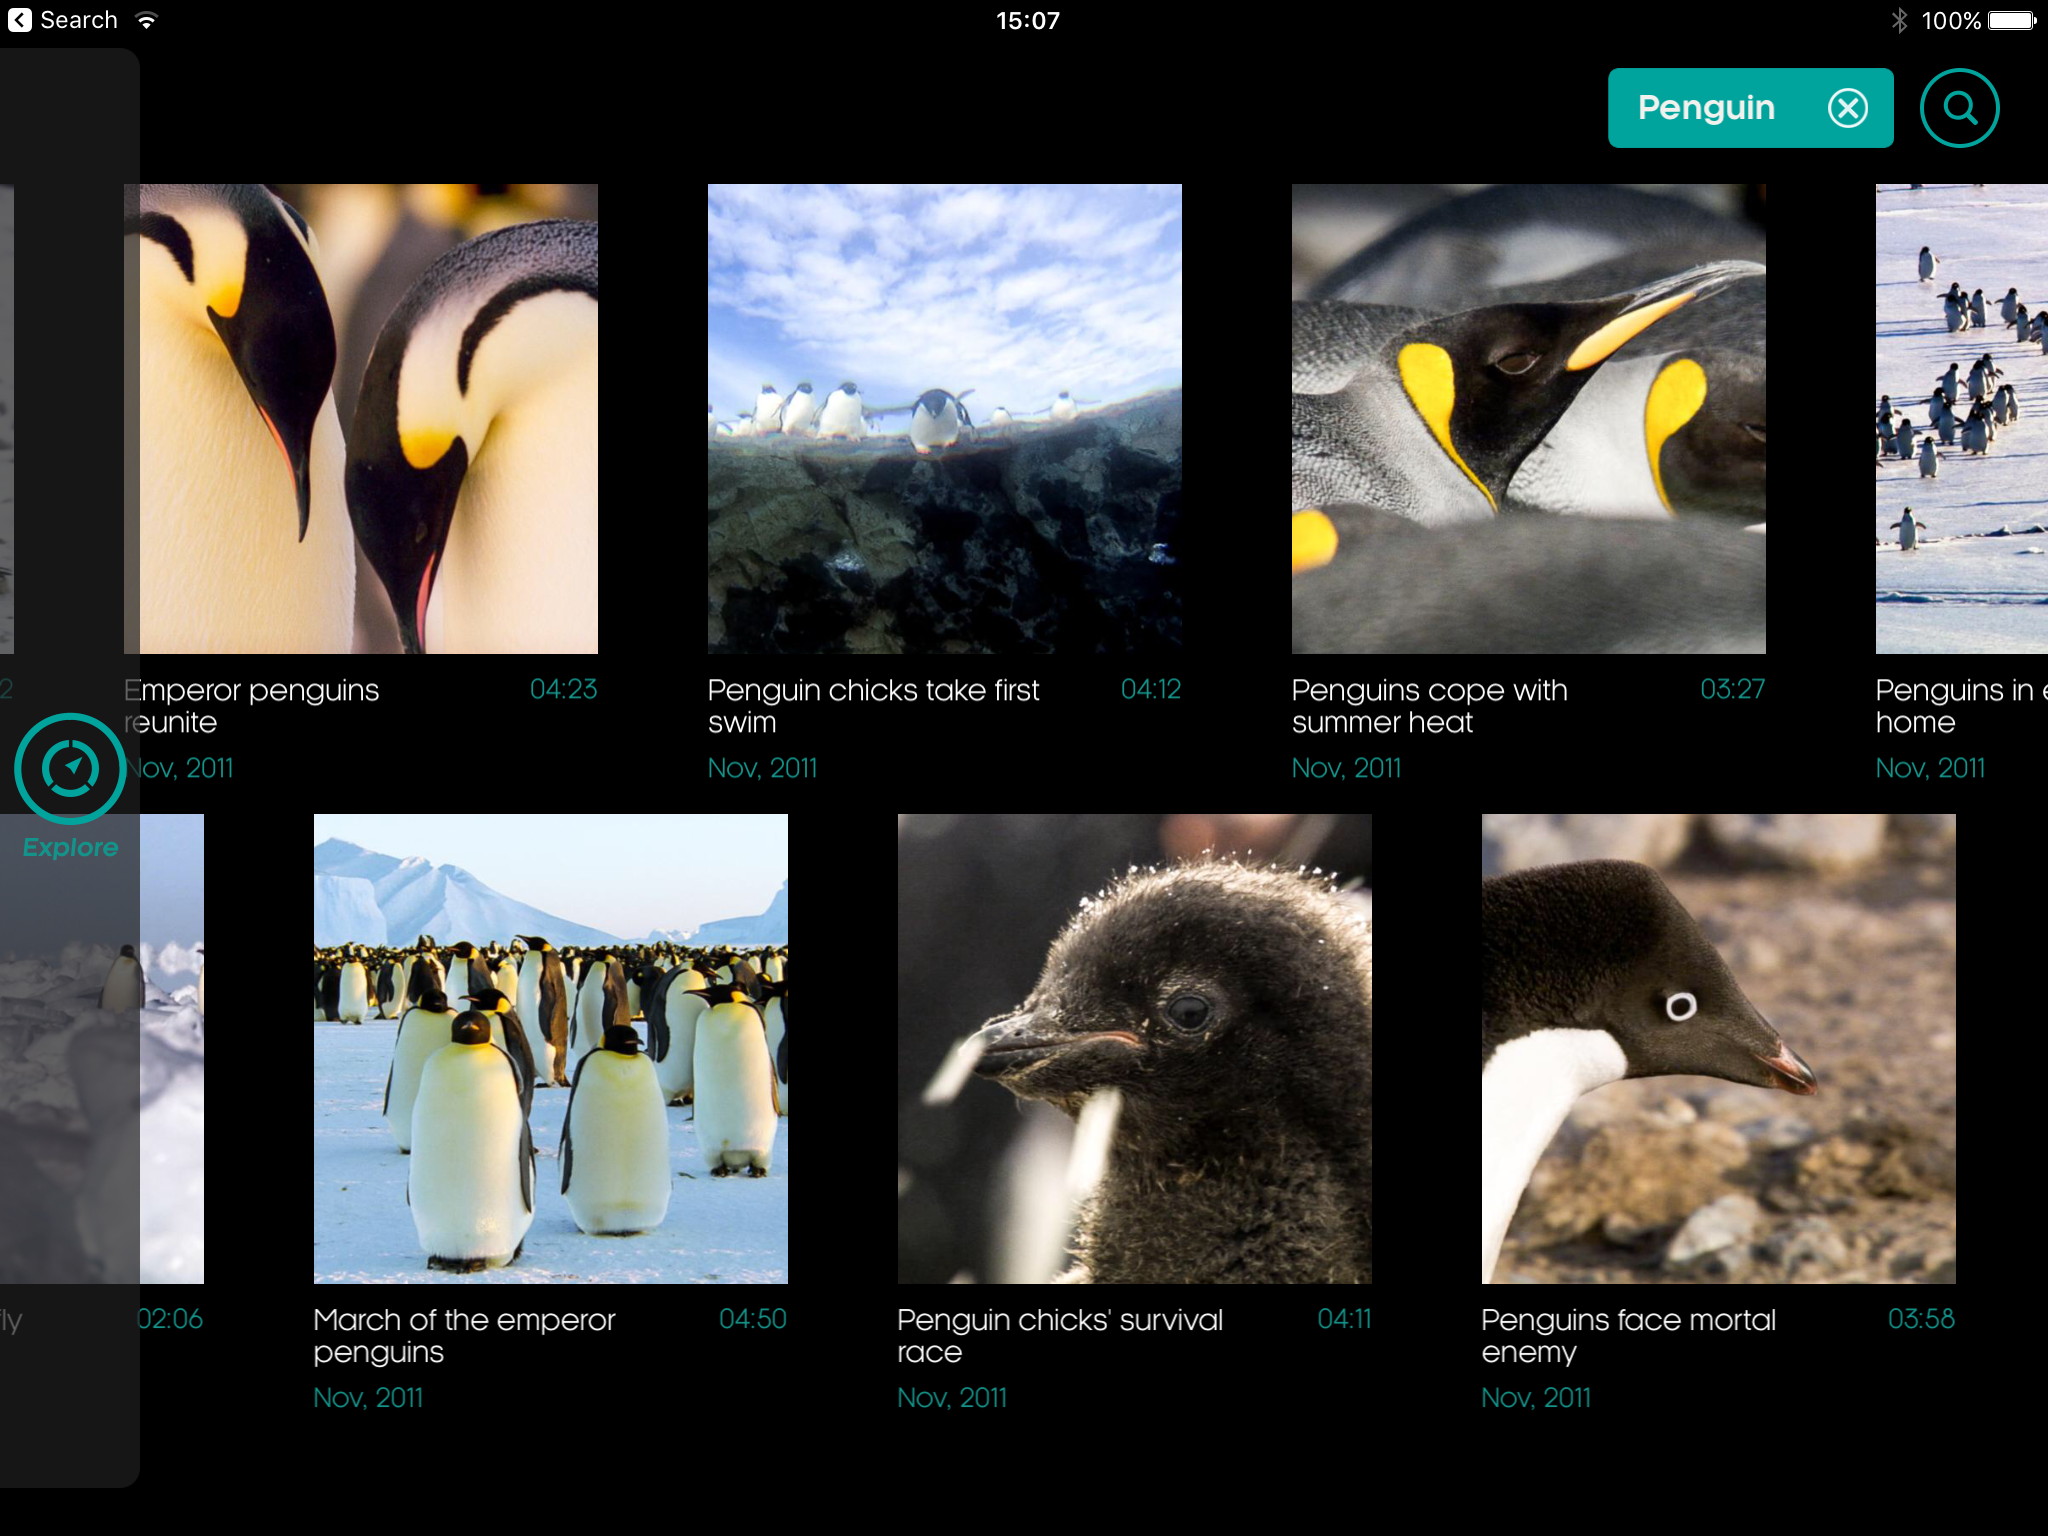Tap the Wi-Fi status icon

coord(146,20)
